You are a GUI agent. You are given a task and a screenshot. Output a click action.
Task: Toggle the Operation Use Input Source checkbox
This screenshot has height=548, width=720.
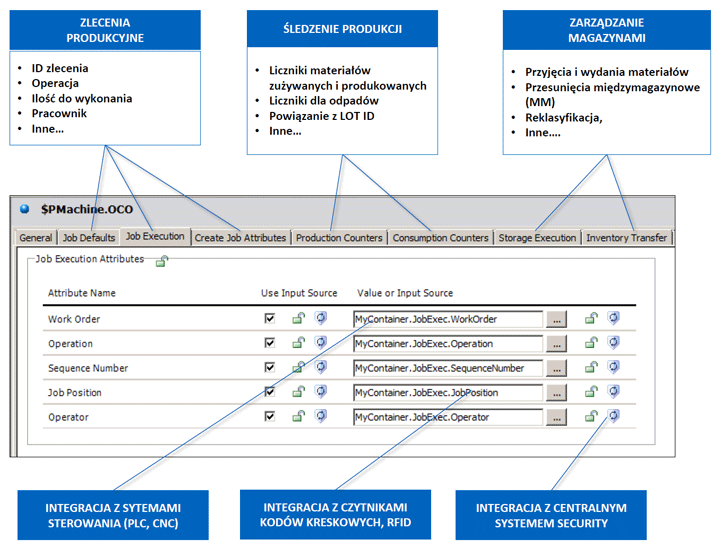pyautogui.click(x=269, y=343)
